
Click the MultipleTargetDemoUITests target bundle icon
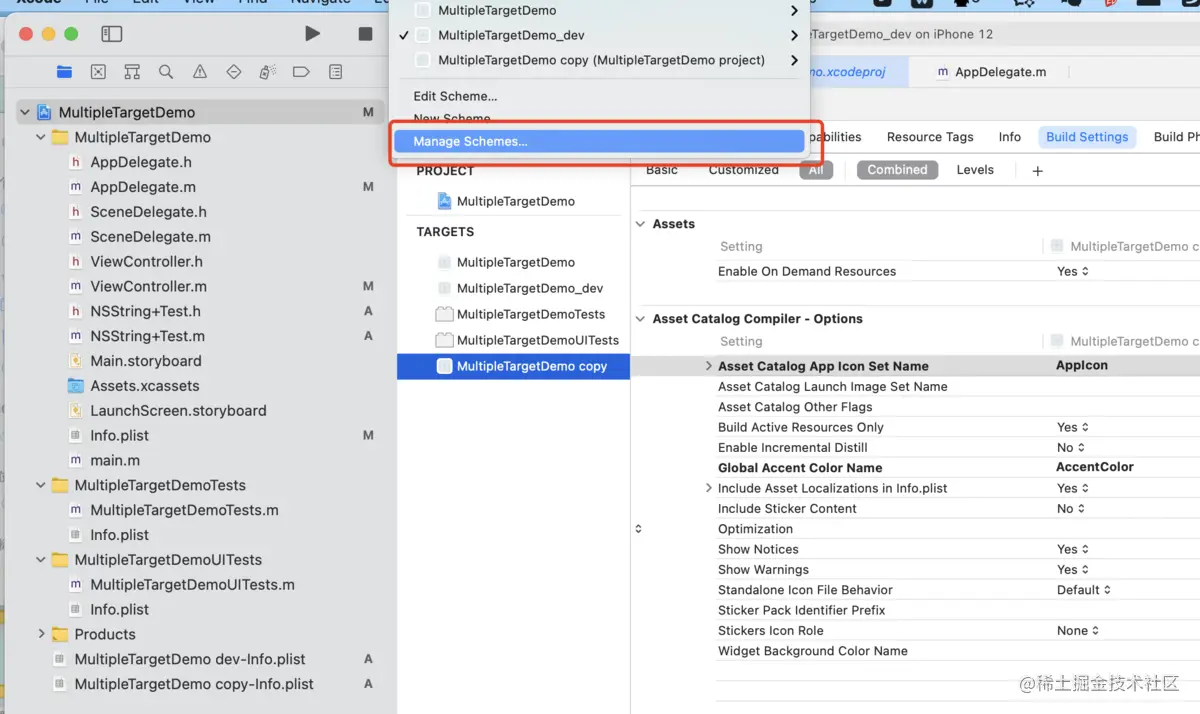coord(445,340)
